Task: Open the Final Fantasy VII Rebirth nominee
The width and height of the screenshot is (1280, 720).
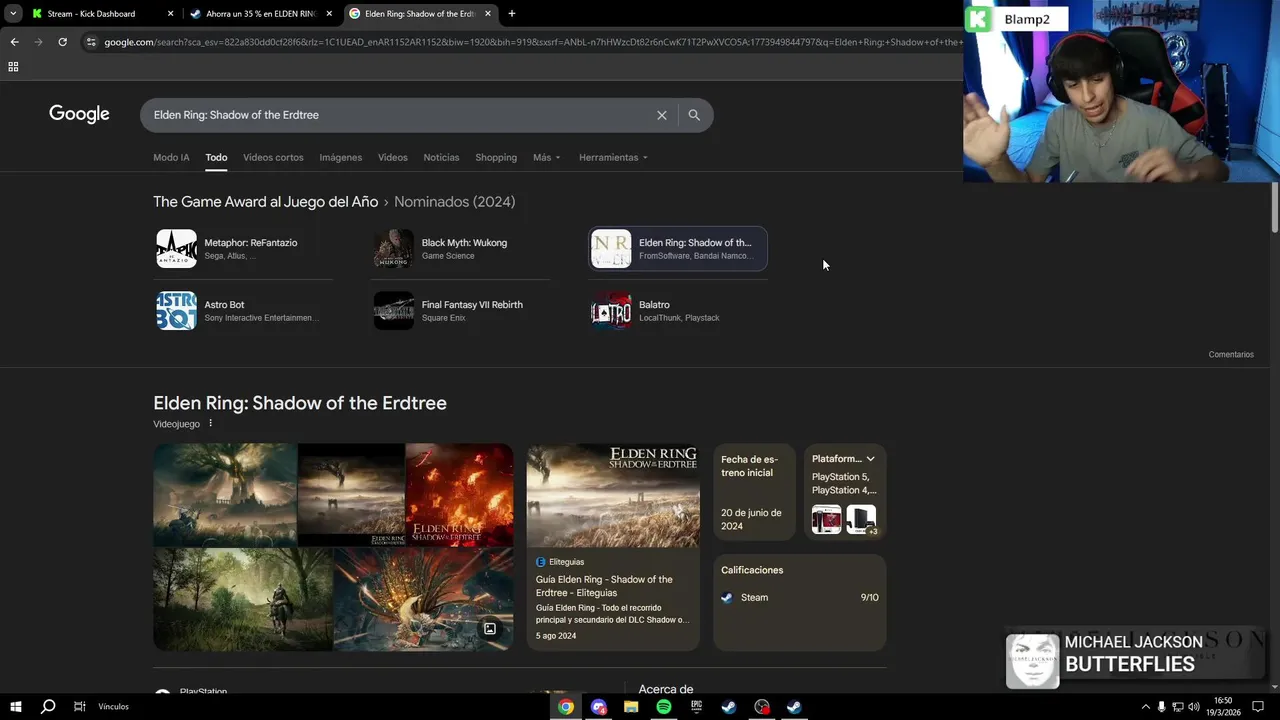Action: coord(460,311)
